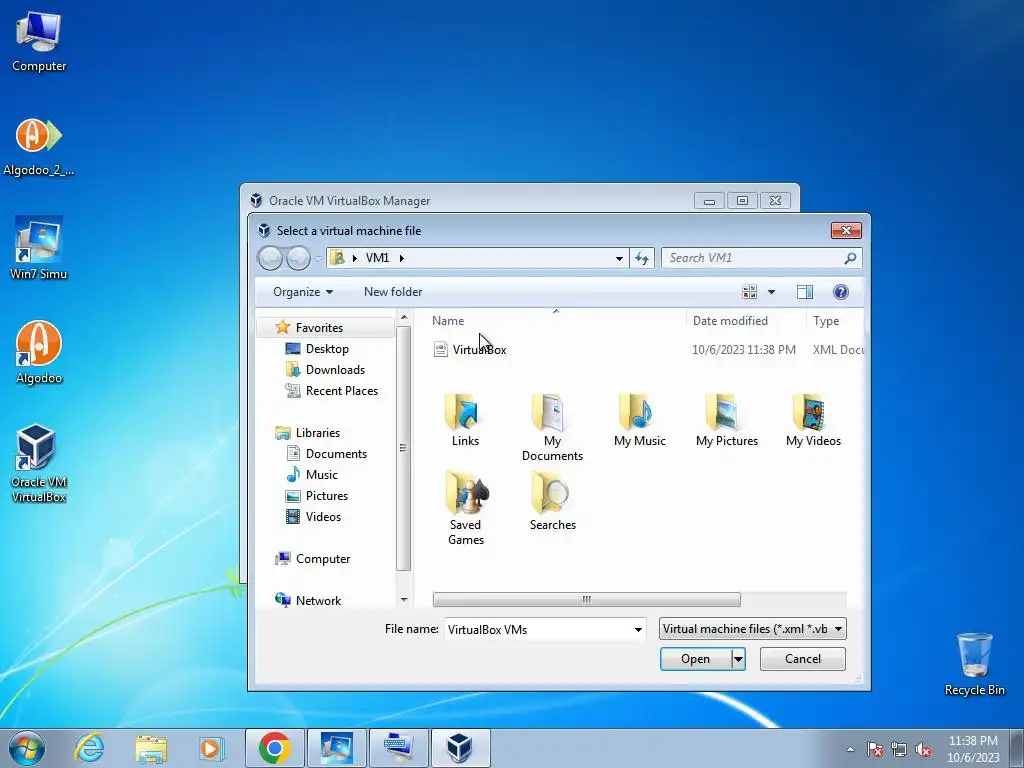1024x768 pixels.
Task: Select the Oracle VM VirtualBox desktop shortcut
Action: [x=39, y=464]
